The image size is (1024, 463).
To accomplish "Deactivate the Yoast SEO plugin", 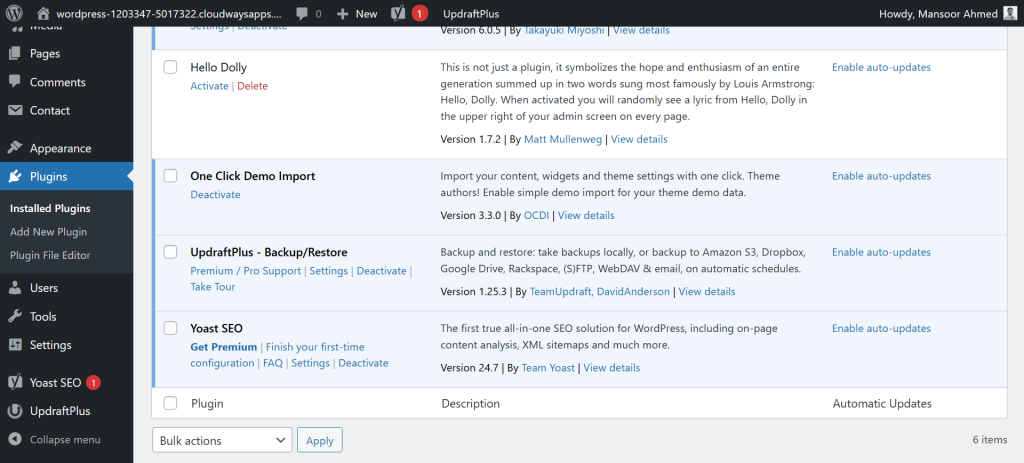I will tap(363, 363).
